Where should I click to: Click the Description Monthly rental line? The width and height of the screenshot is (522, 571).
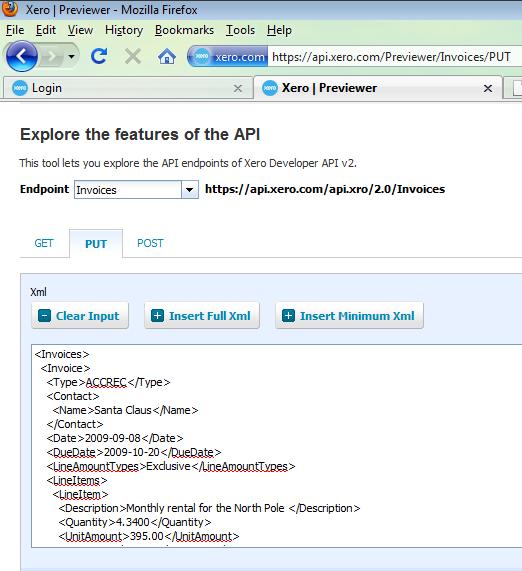click(x=209, y=508)
